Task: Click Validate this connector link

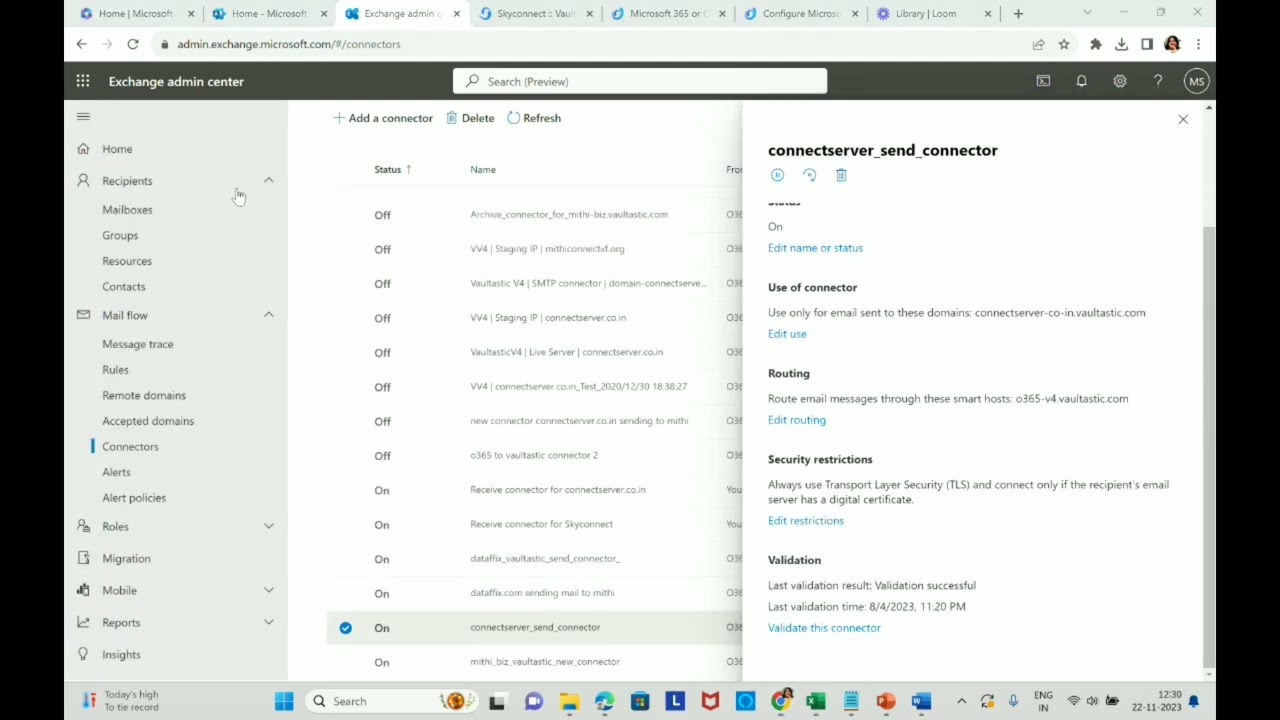Action: click(x=824, y=628)
